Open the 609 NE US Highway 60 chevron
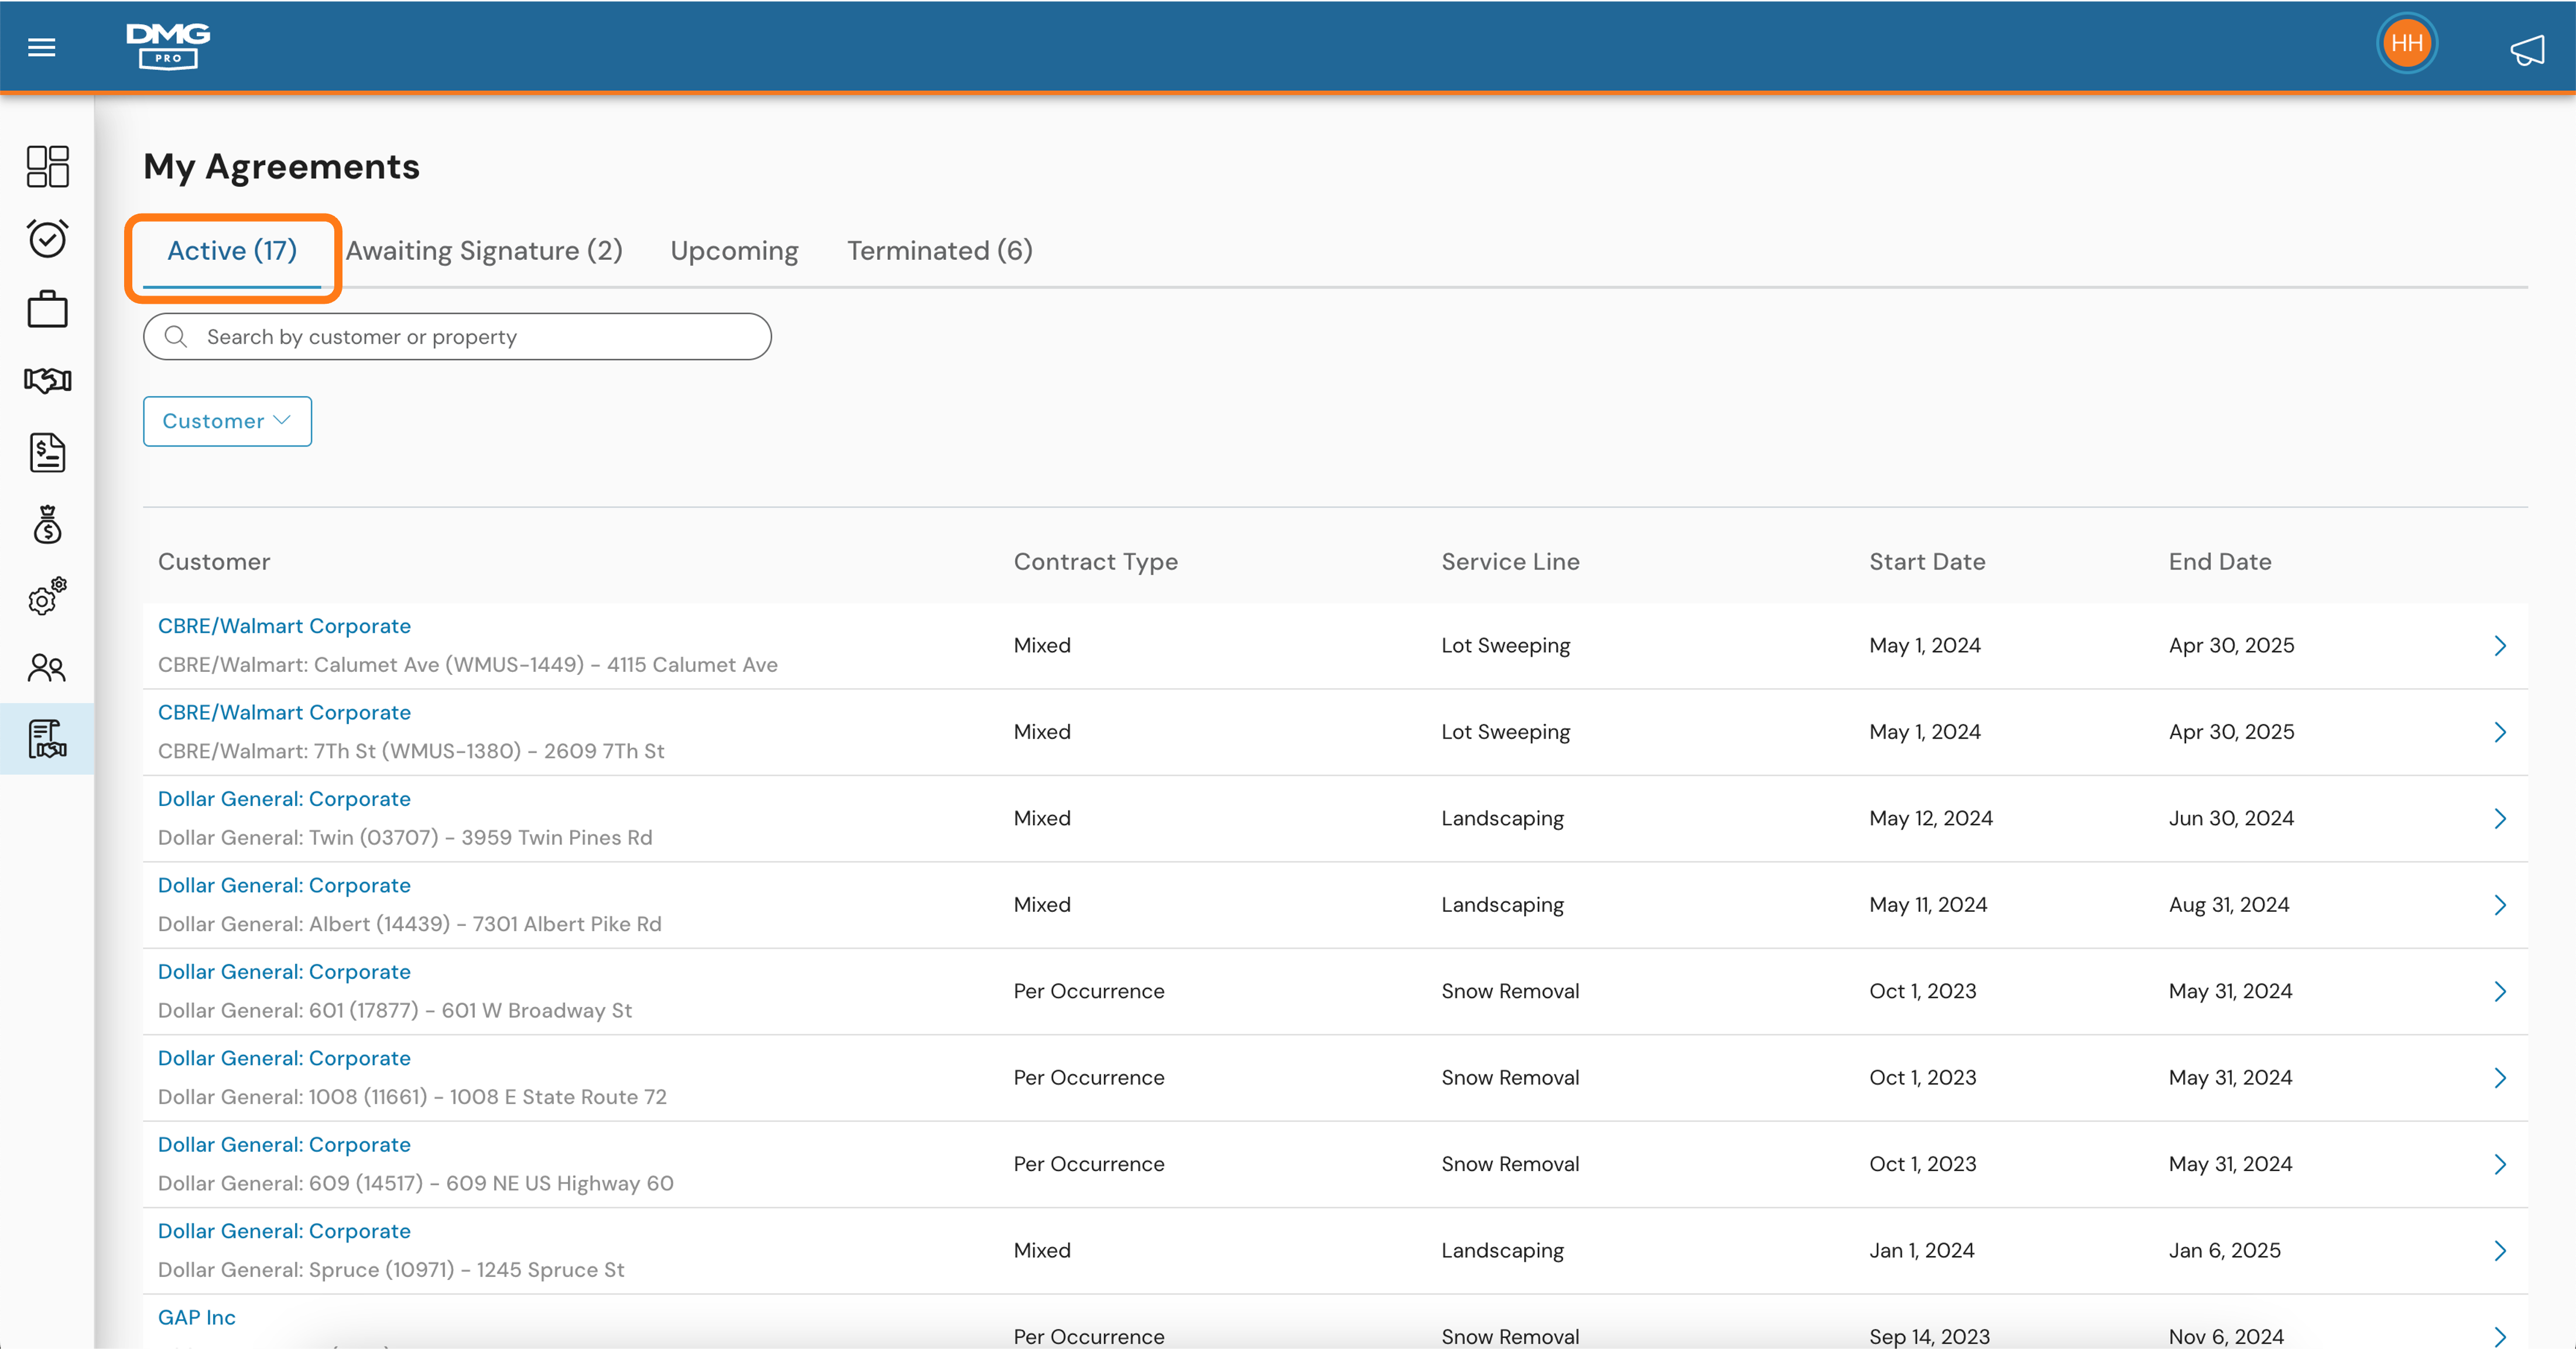2576x1349 pixels. click(2500, 1165)
